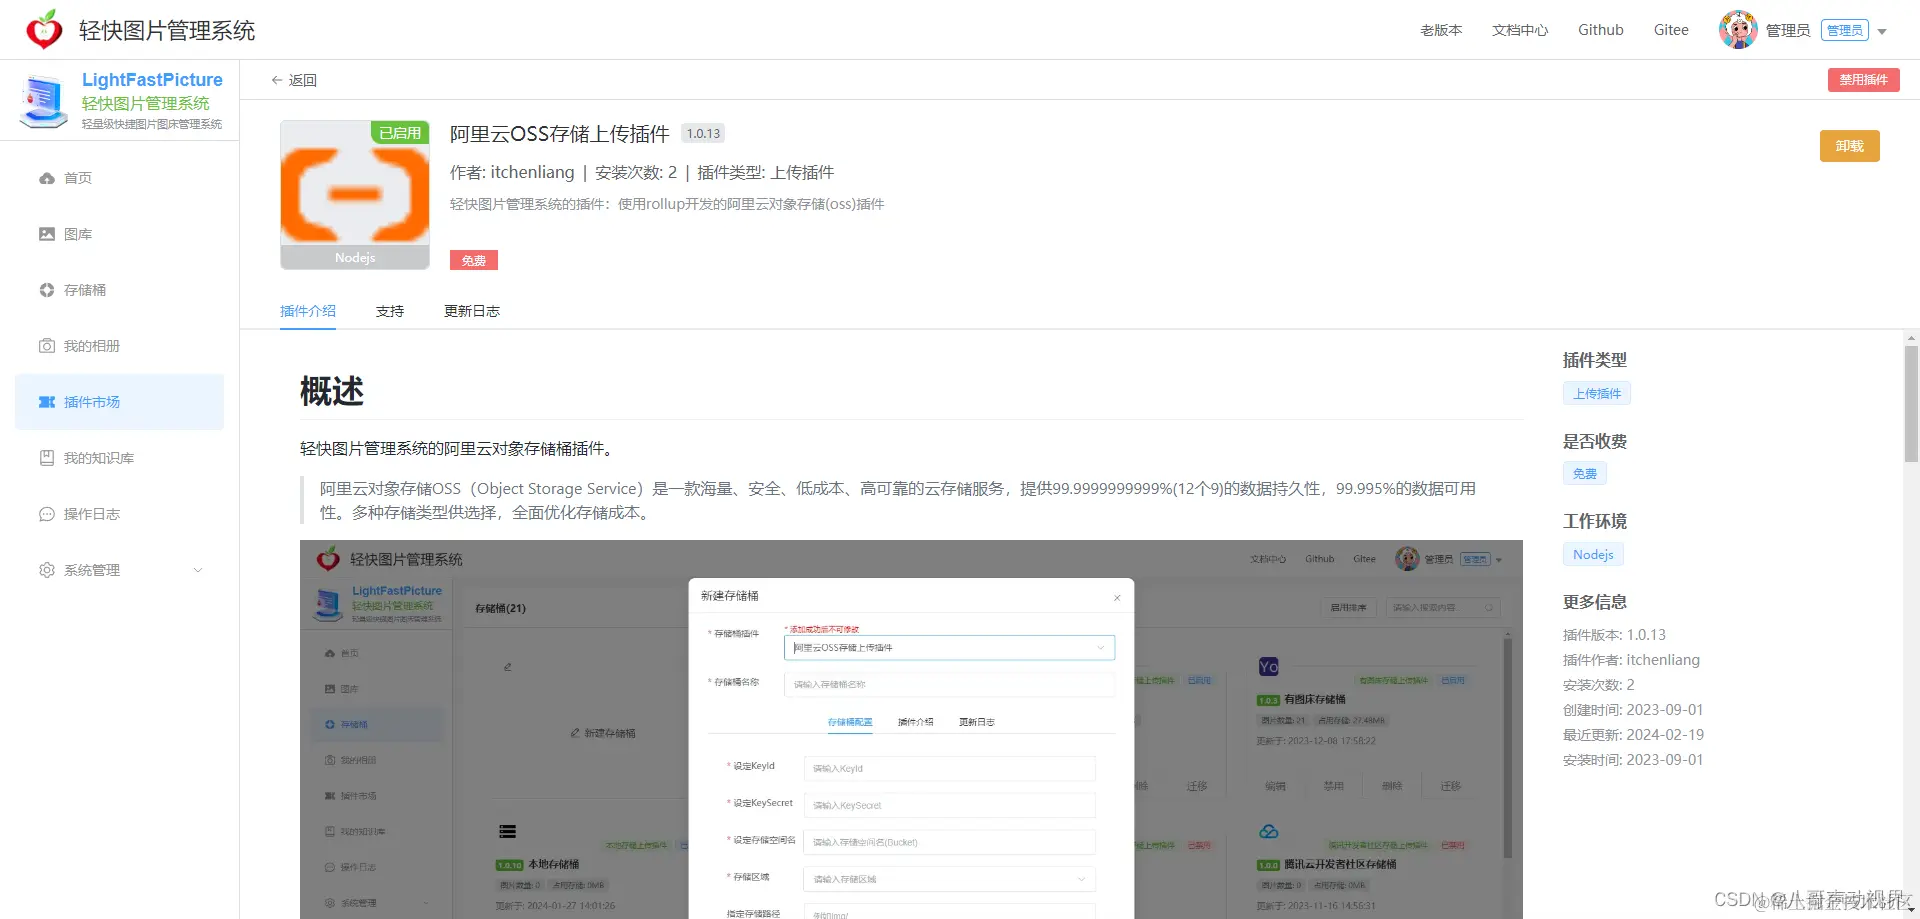Open 文档中心 in the top navigation
This screenshot has height=919, width=1920.
pos(1519,30)
